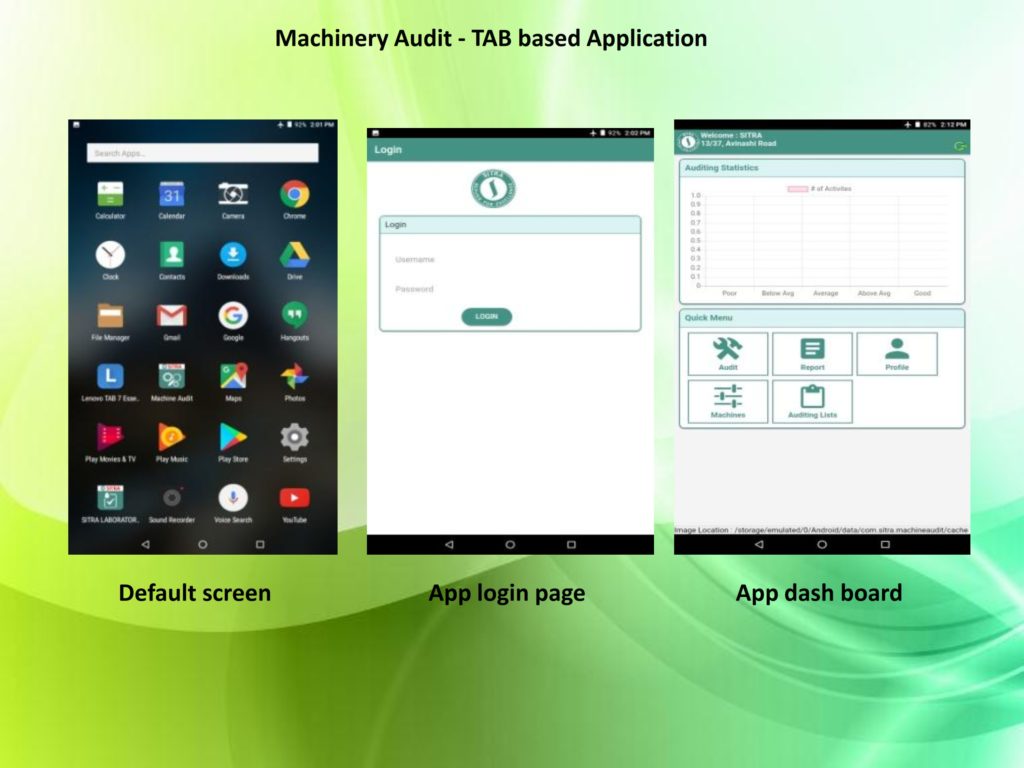Tap Back button on default screen
Viewport: 1024px width, 768px height.
(145, 544)
